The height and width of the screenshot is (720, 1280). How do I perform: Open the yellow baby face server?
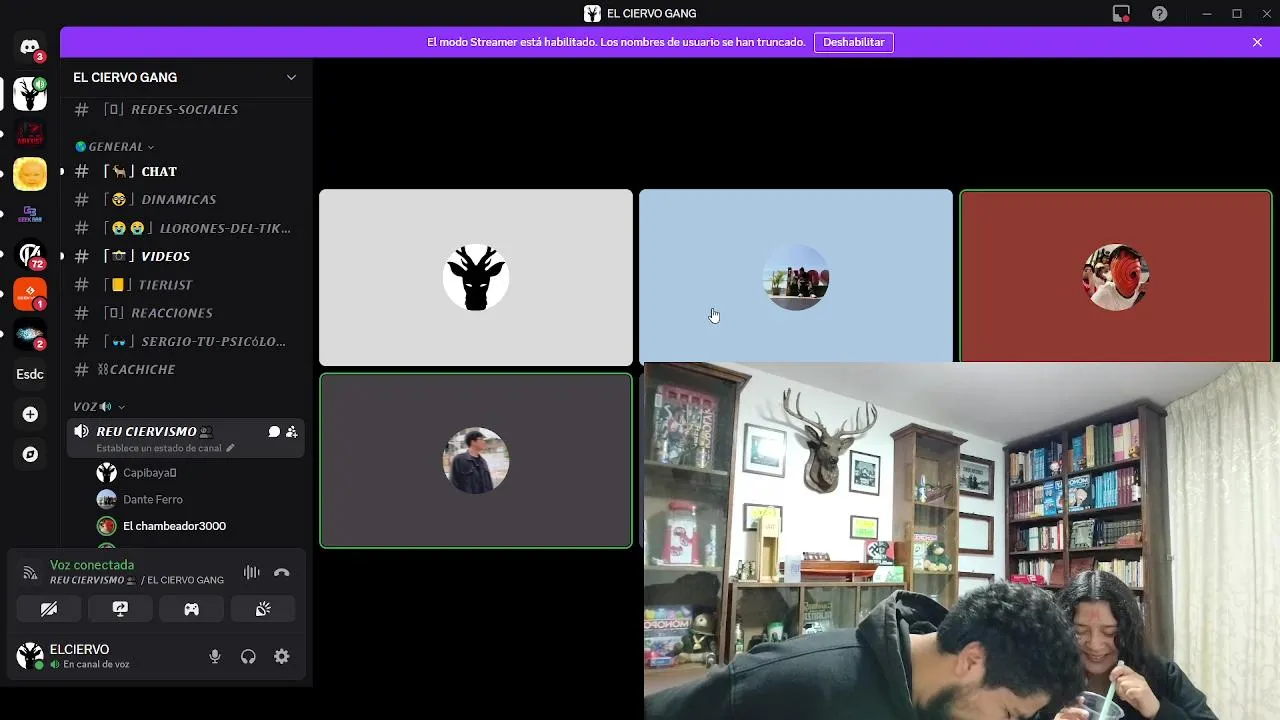(x=30, y=174)
